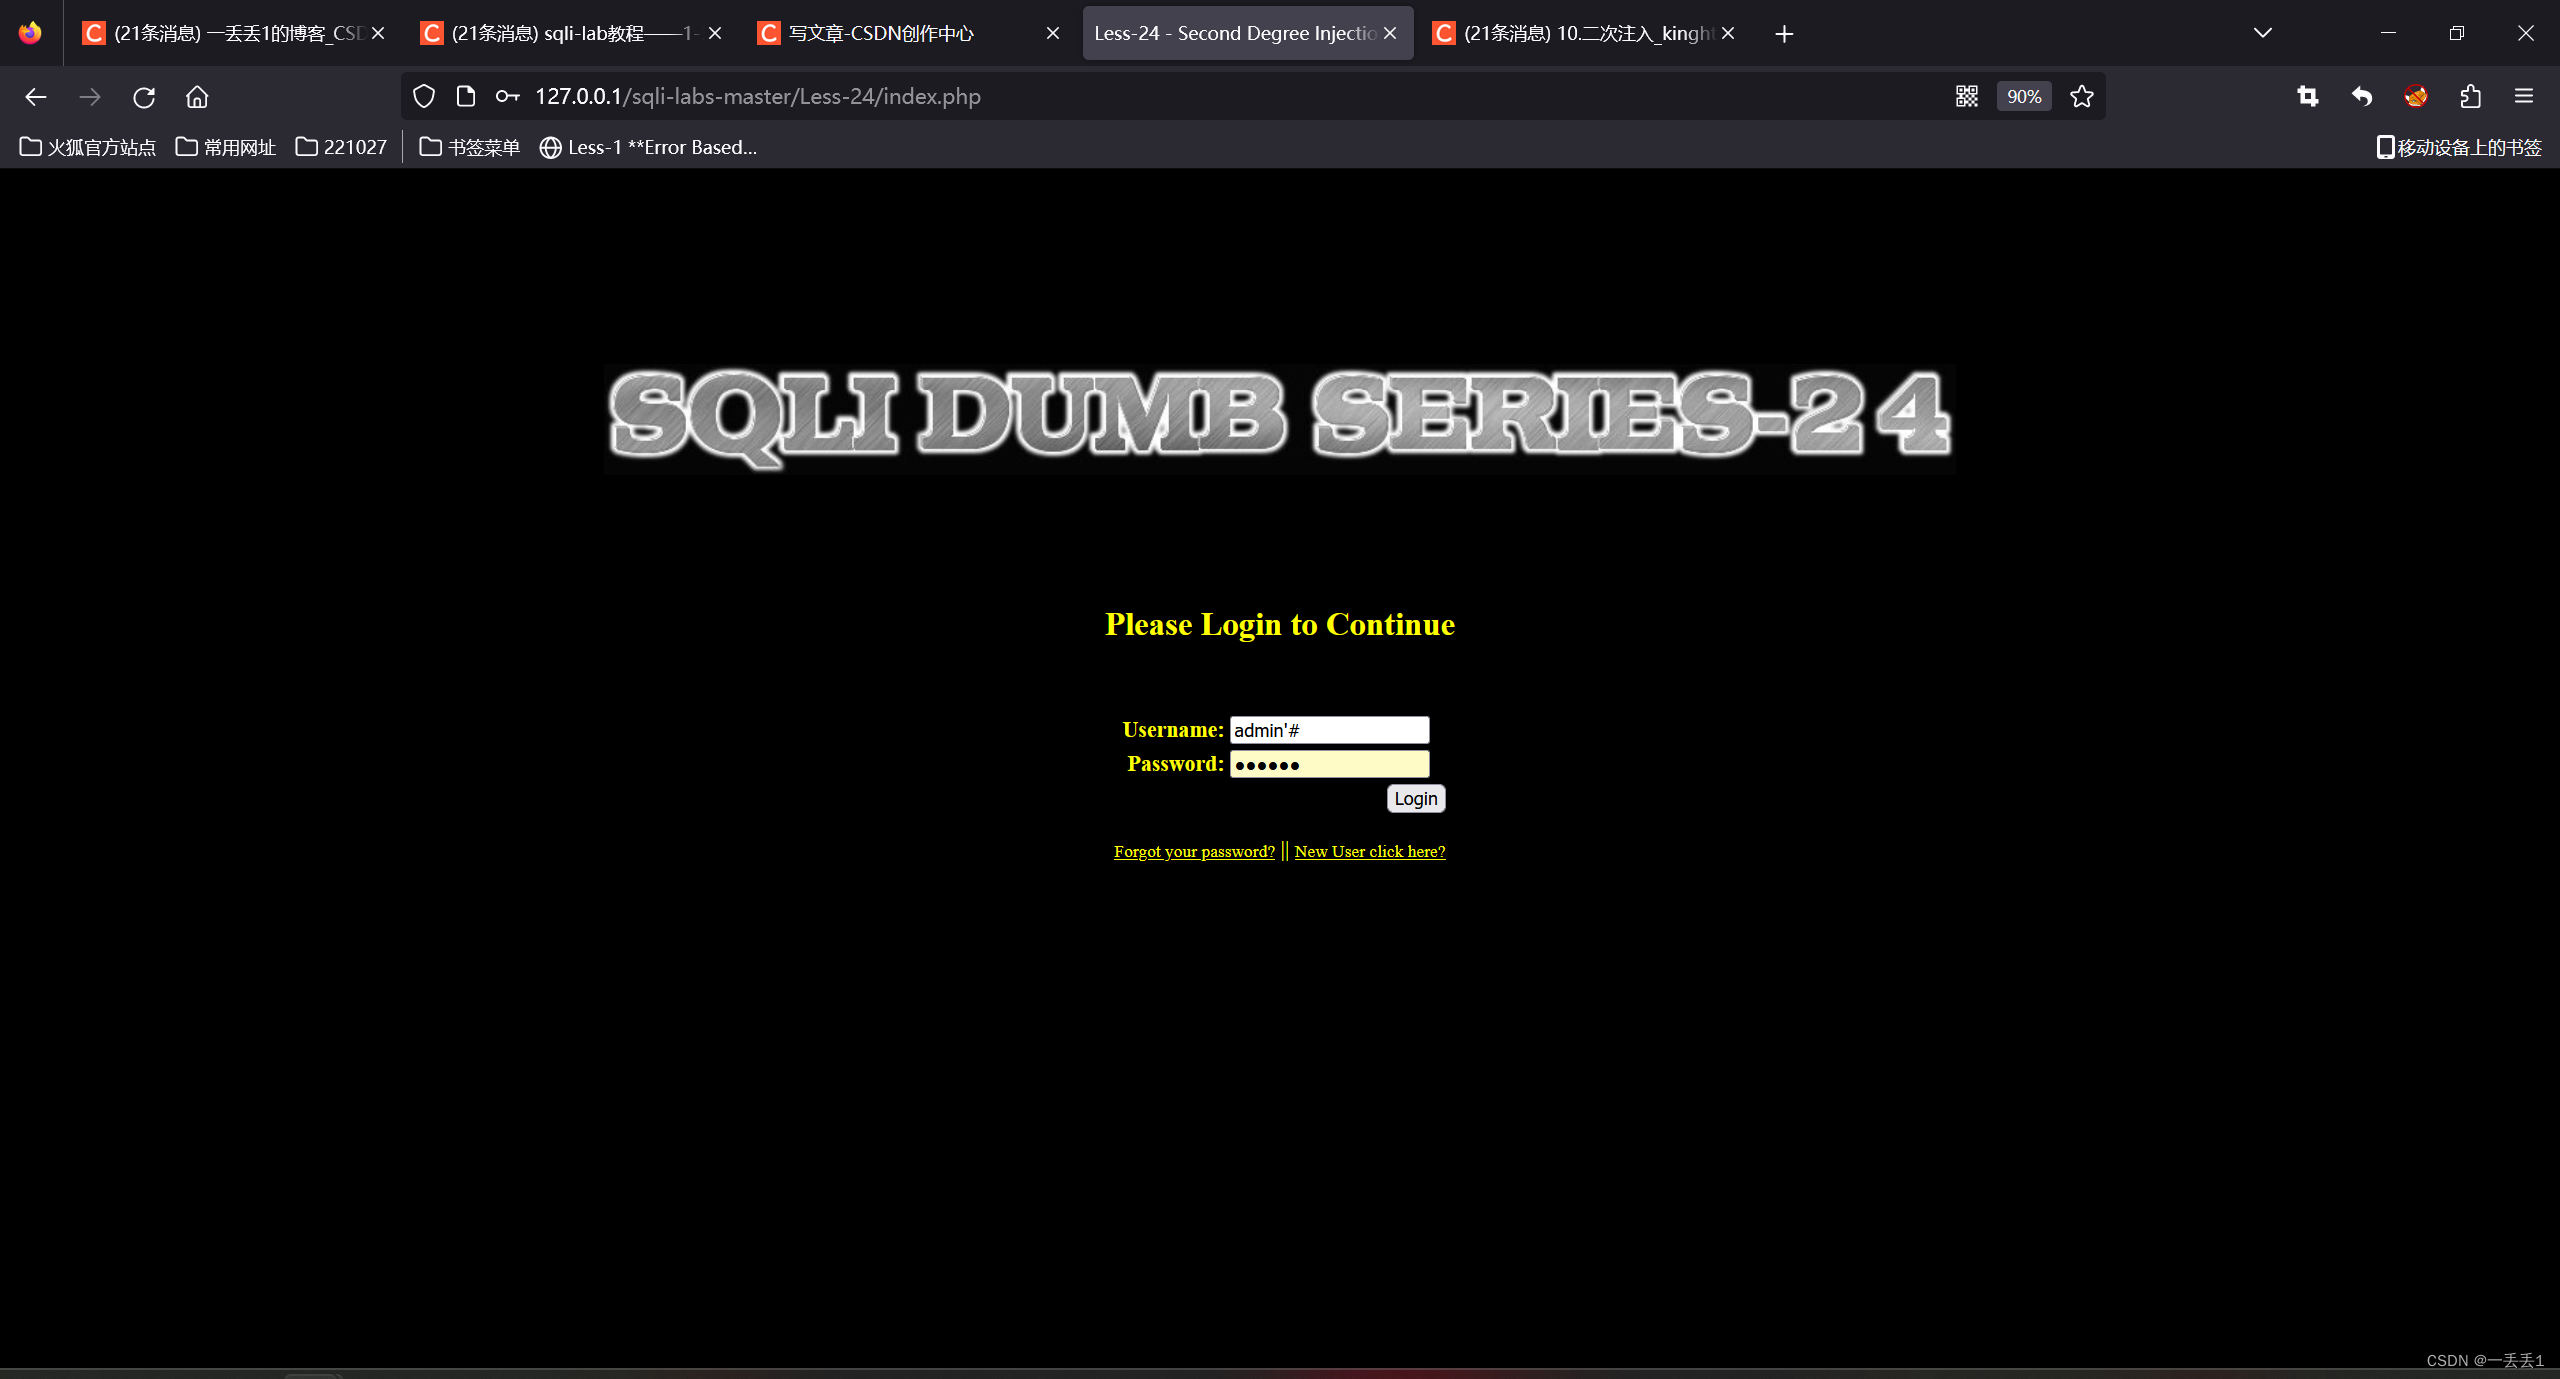The height and width of the screenshot is (1379, 2560).
Task: Reload the current page
Action: coord(143,96)
